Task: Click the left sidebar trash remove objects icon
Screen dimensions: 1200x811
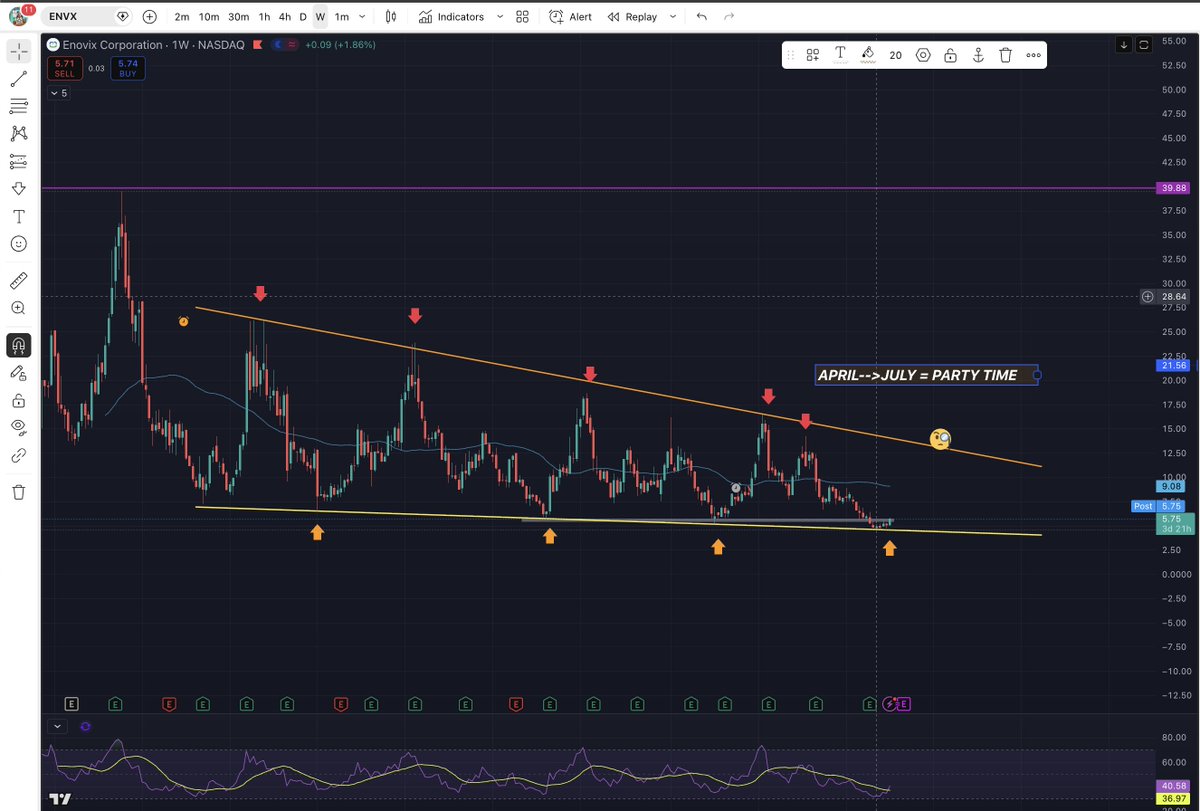Action: [x=18, y=491]
